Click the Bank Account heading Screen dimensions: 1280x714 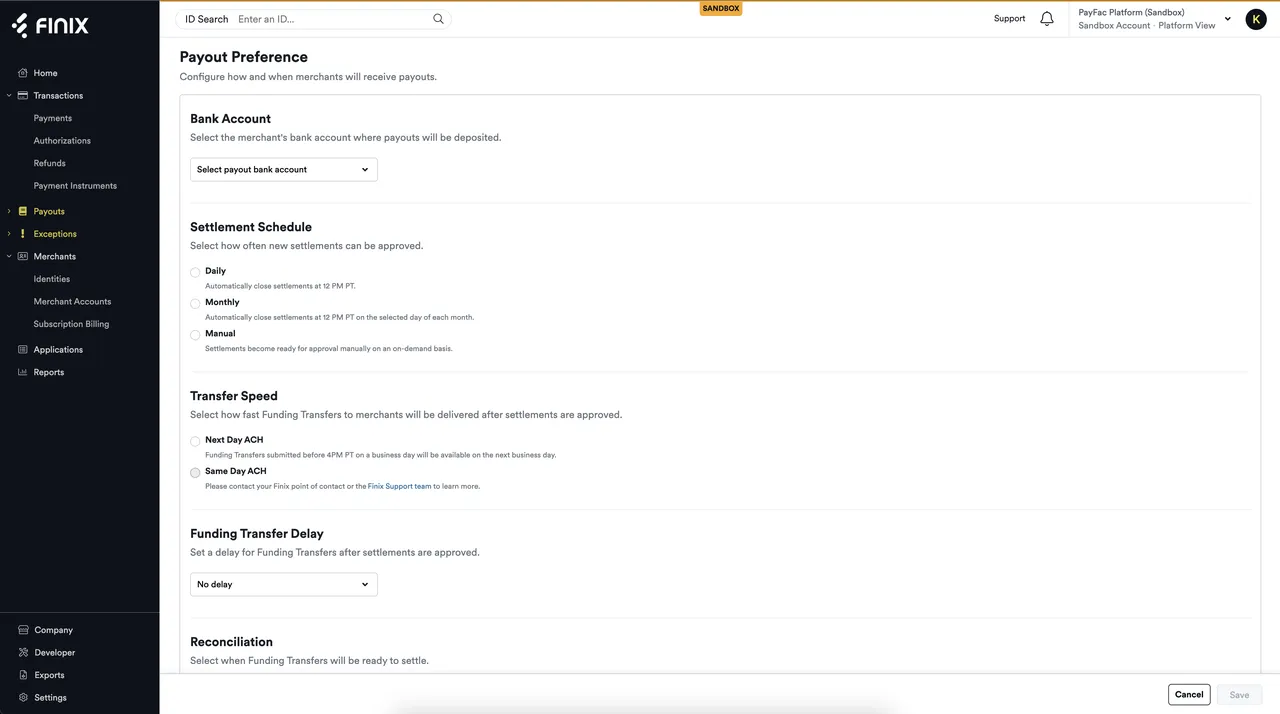230,119
